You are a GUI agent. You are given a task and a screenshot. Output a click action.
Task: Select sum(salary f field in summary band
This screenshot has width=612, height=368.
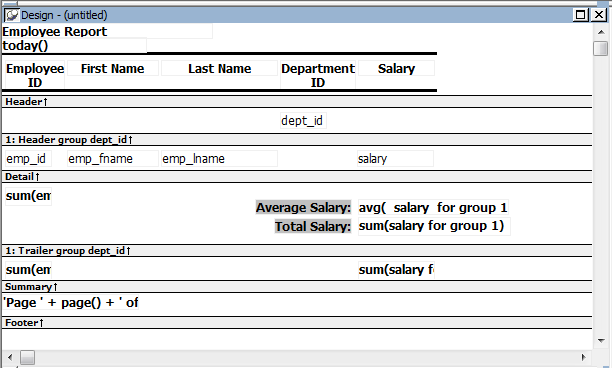(x=396, y=269)
